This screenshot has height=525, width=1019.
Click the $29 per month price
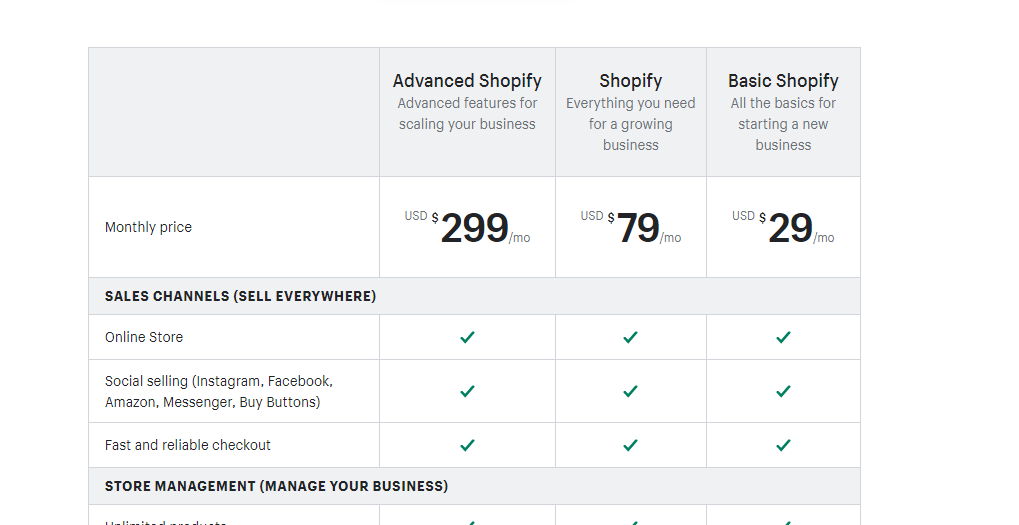click(x=790, y=228)
